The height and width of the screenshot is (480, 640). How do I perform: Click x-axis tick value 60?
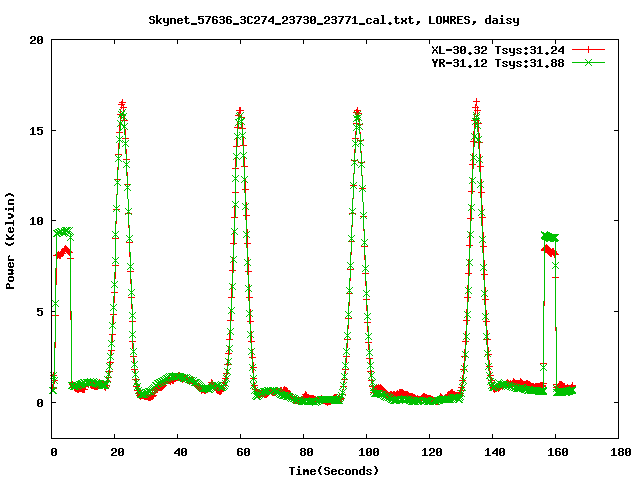point(243,452)
